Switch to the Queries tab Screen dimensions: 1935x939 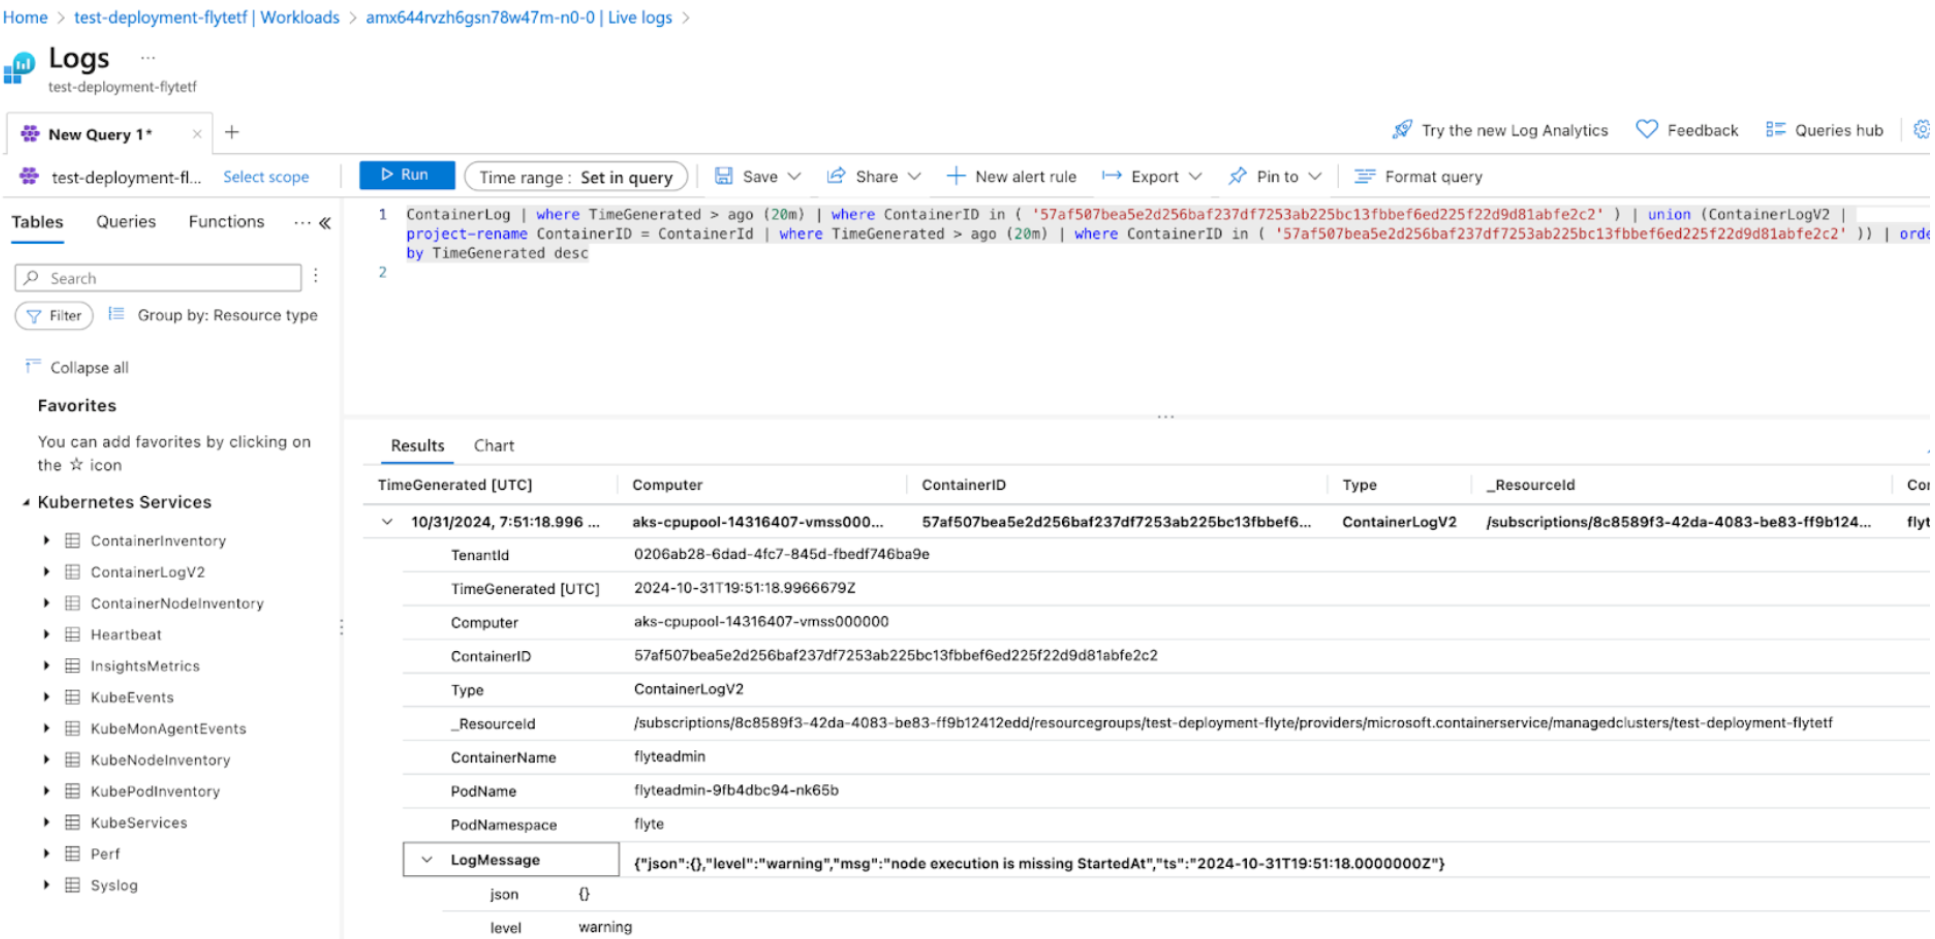[x=126, y=222]
